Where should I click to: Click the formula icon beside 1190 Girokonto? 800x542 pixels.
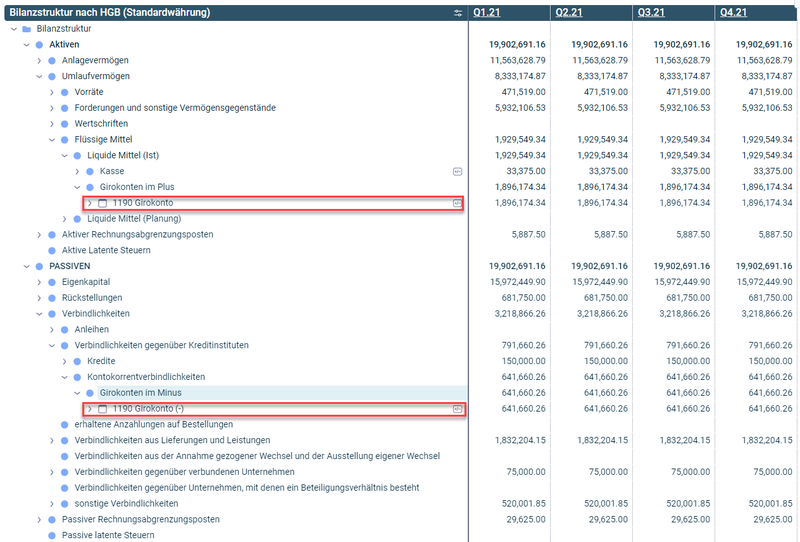tap(457, 203)
